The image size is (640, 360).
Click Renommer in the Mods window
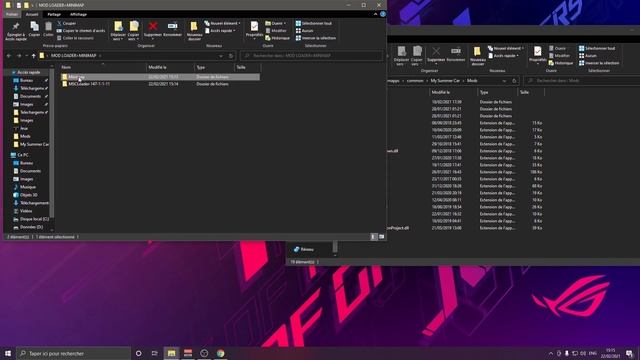[456, 54]
